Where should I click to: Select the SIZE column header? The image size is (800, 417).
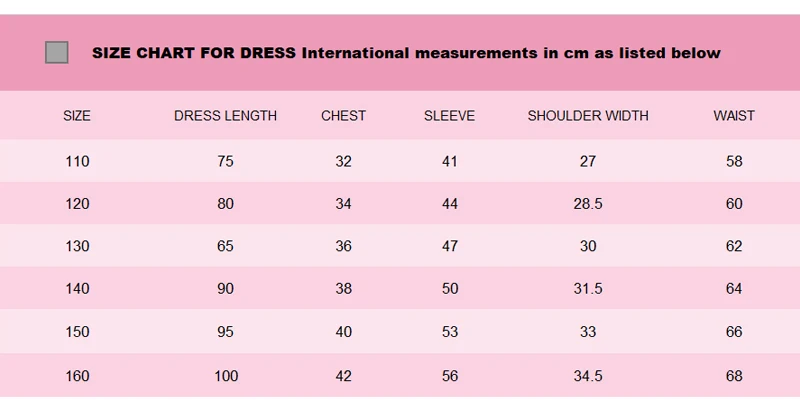click(x=77, y=116)
